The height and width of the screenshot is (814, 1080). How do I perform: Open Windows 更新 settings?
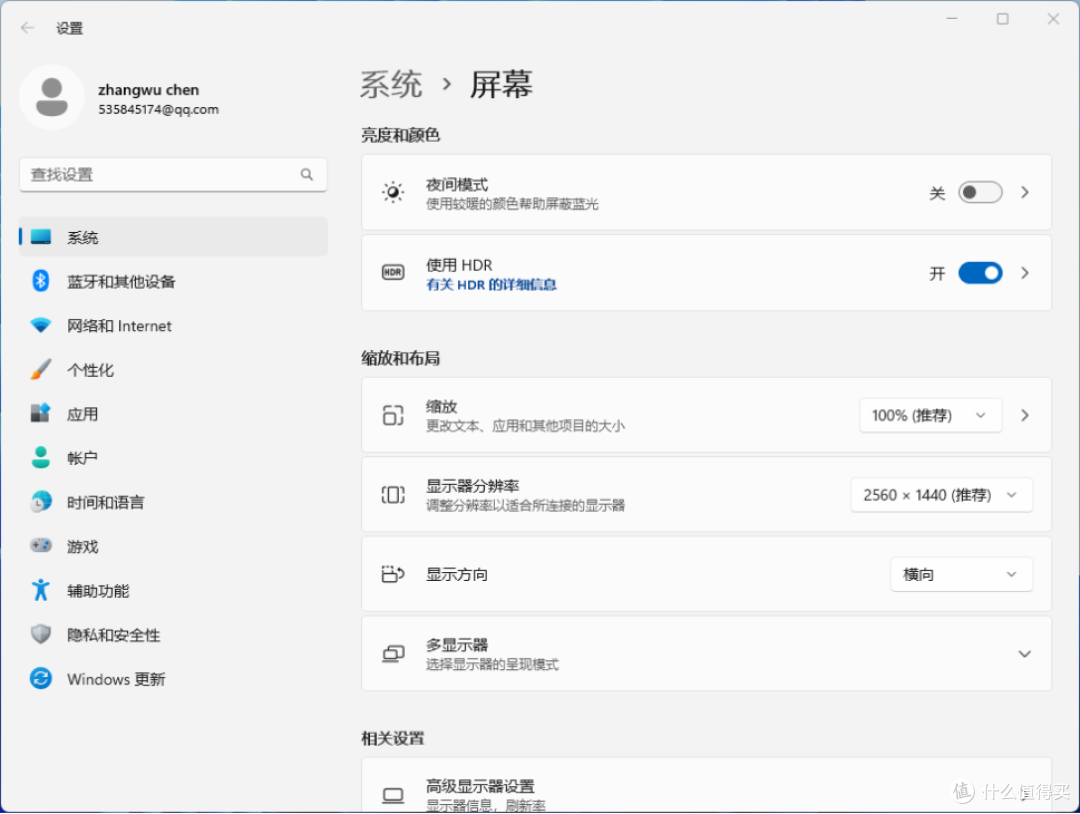click(x=174, y=678)
